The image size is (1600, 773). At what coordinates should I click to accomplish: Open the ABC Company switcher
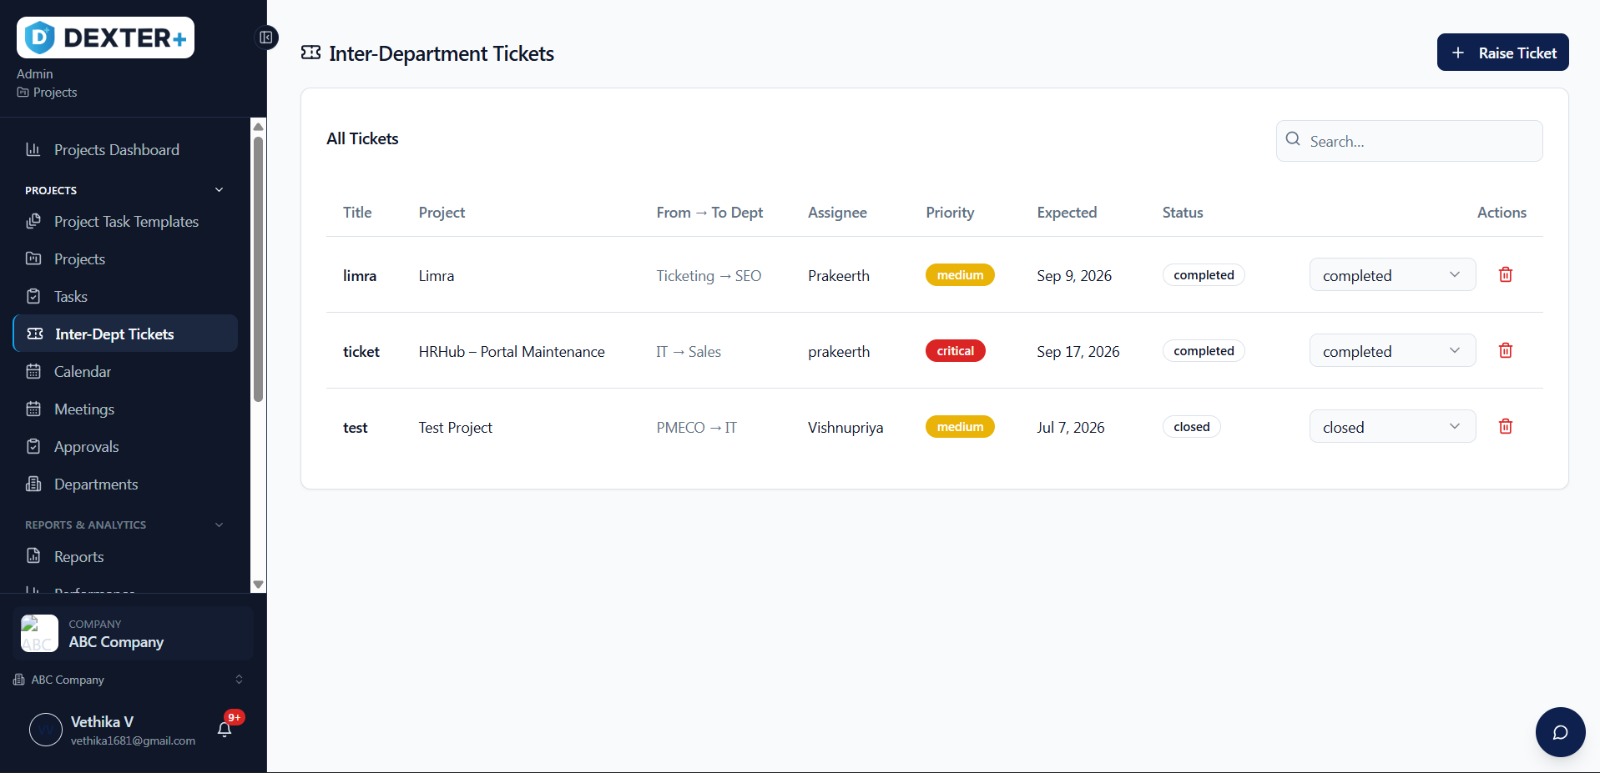[x=127, y=680]
